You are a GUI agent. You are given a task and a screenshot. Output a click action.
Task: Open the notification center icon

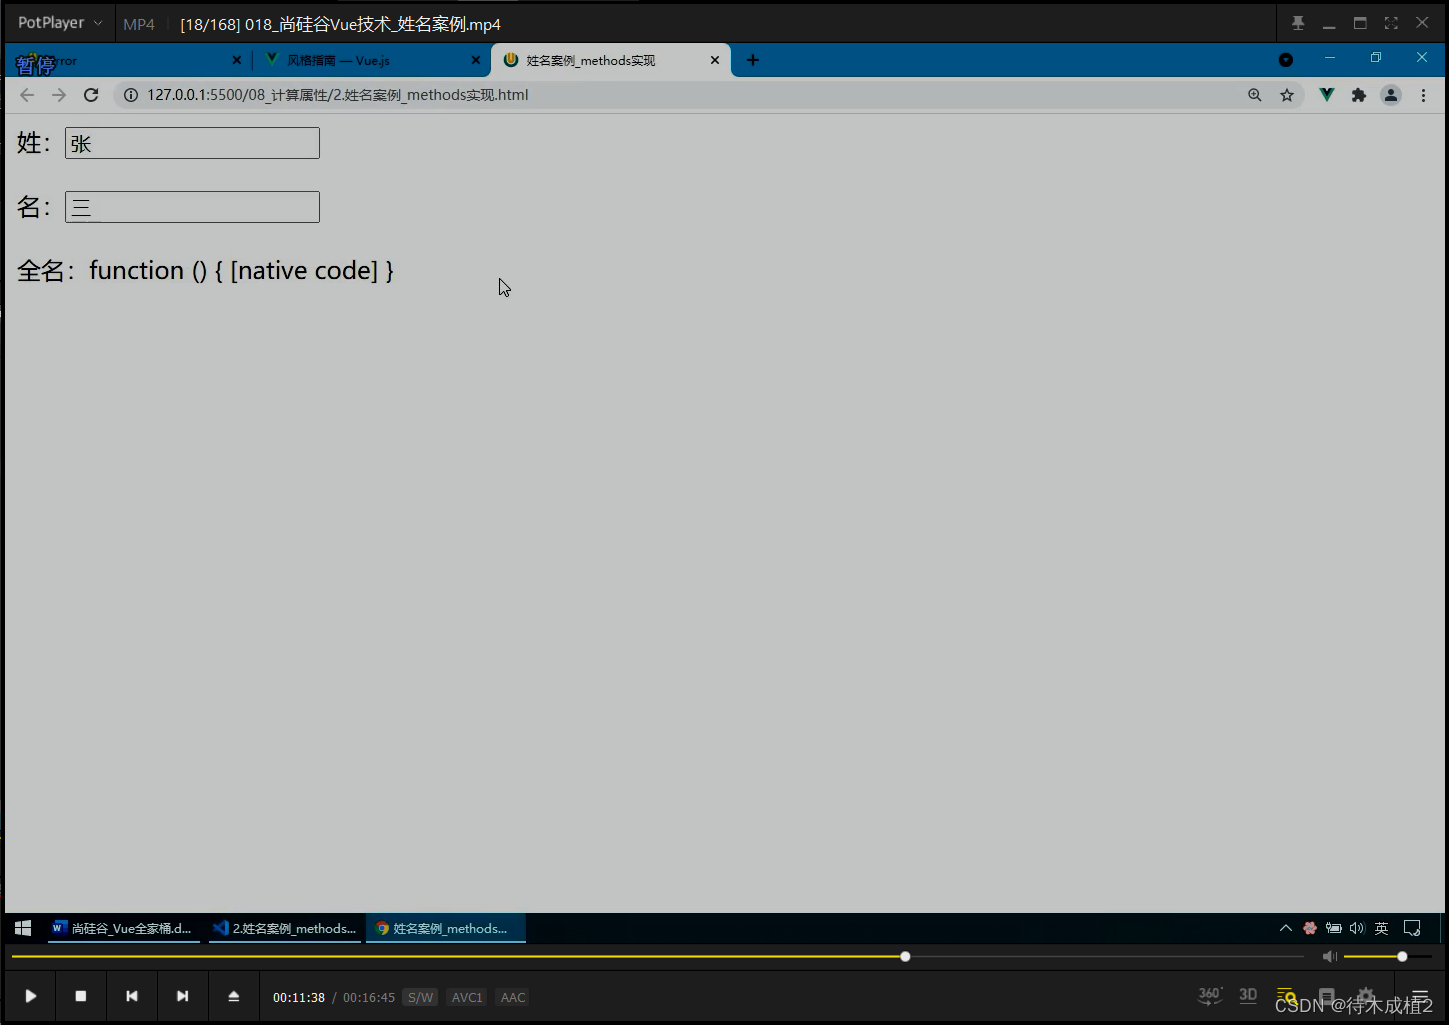point(1412,928)
